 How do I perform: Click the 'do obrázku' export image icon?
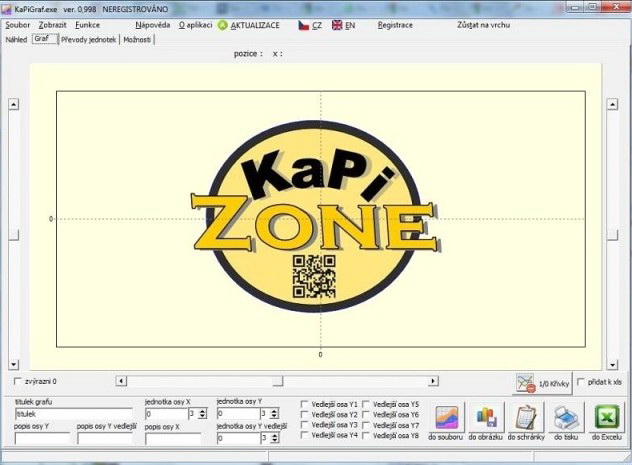[486, 417]
